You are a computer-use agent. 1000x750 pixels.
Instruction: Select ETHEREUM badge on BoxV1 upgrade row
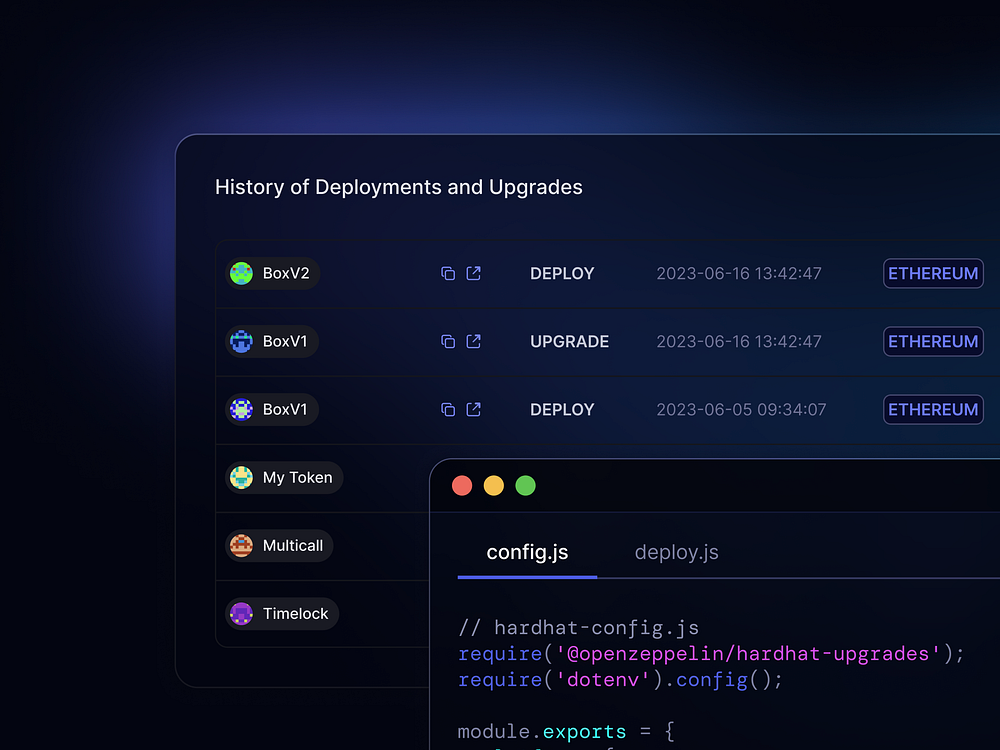click(x=933, y=341)
